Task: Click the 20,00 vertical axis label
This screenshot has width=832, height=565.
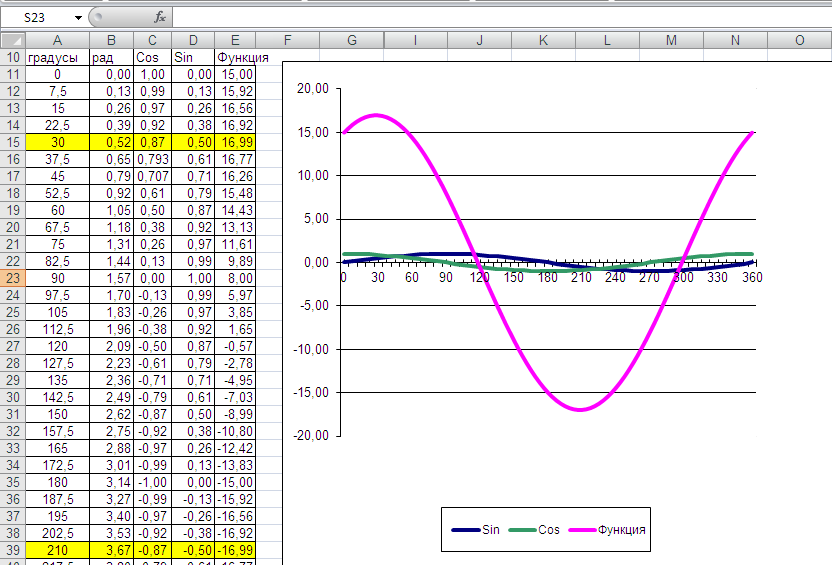Action: [x=313, y=89]
